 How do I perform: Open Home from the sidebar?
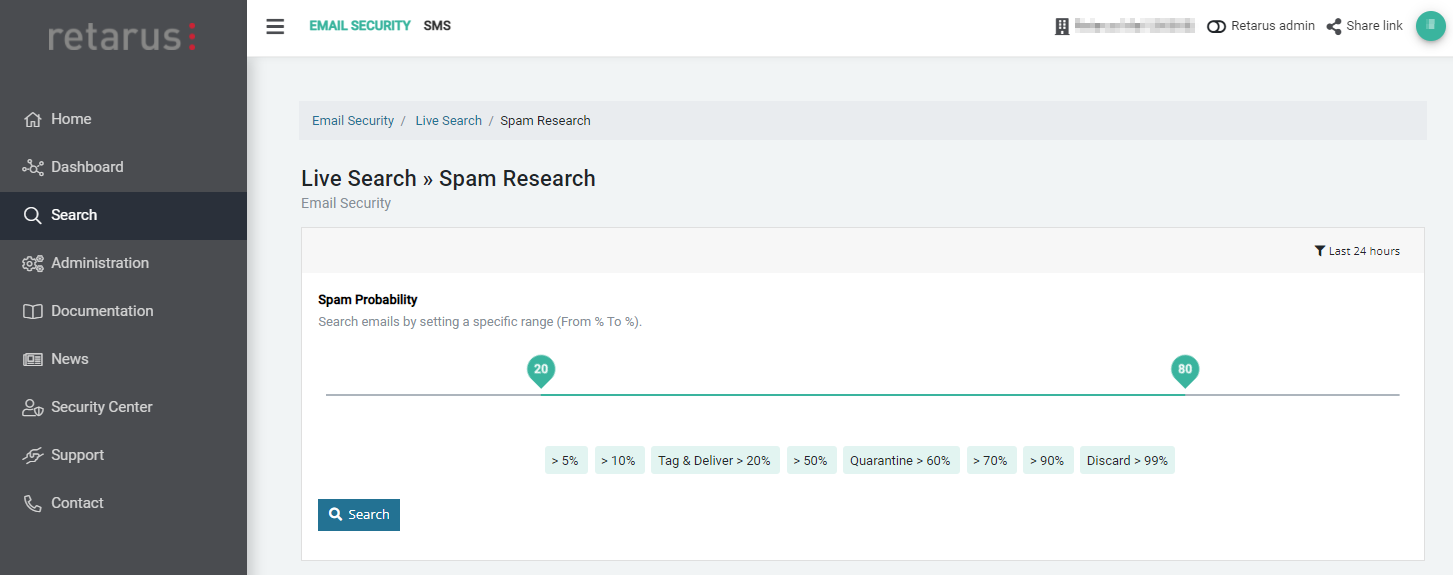point(70,119)
